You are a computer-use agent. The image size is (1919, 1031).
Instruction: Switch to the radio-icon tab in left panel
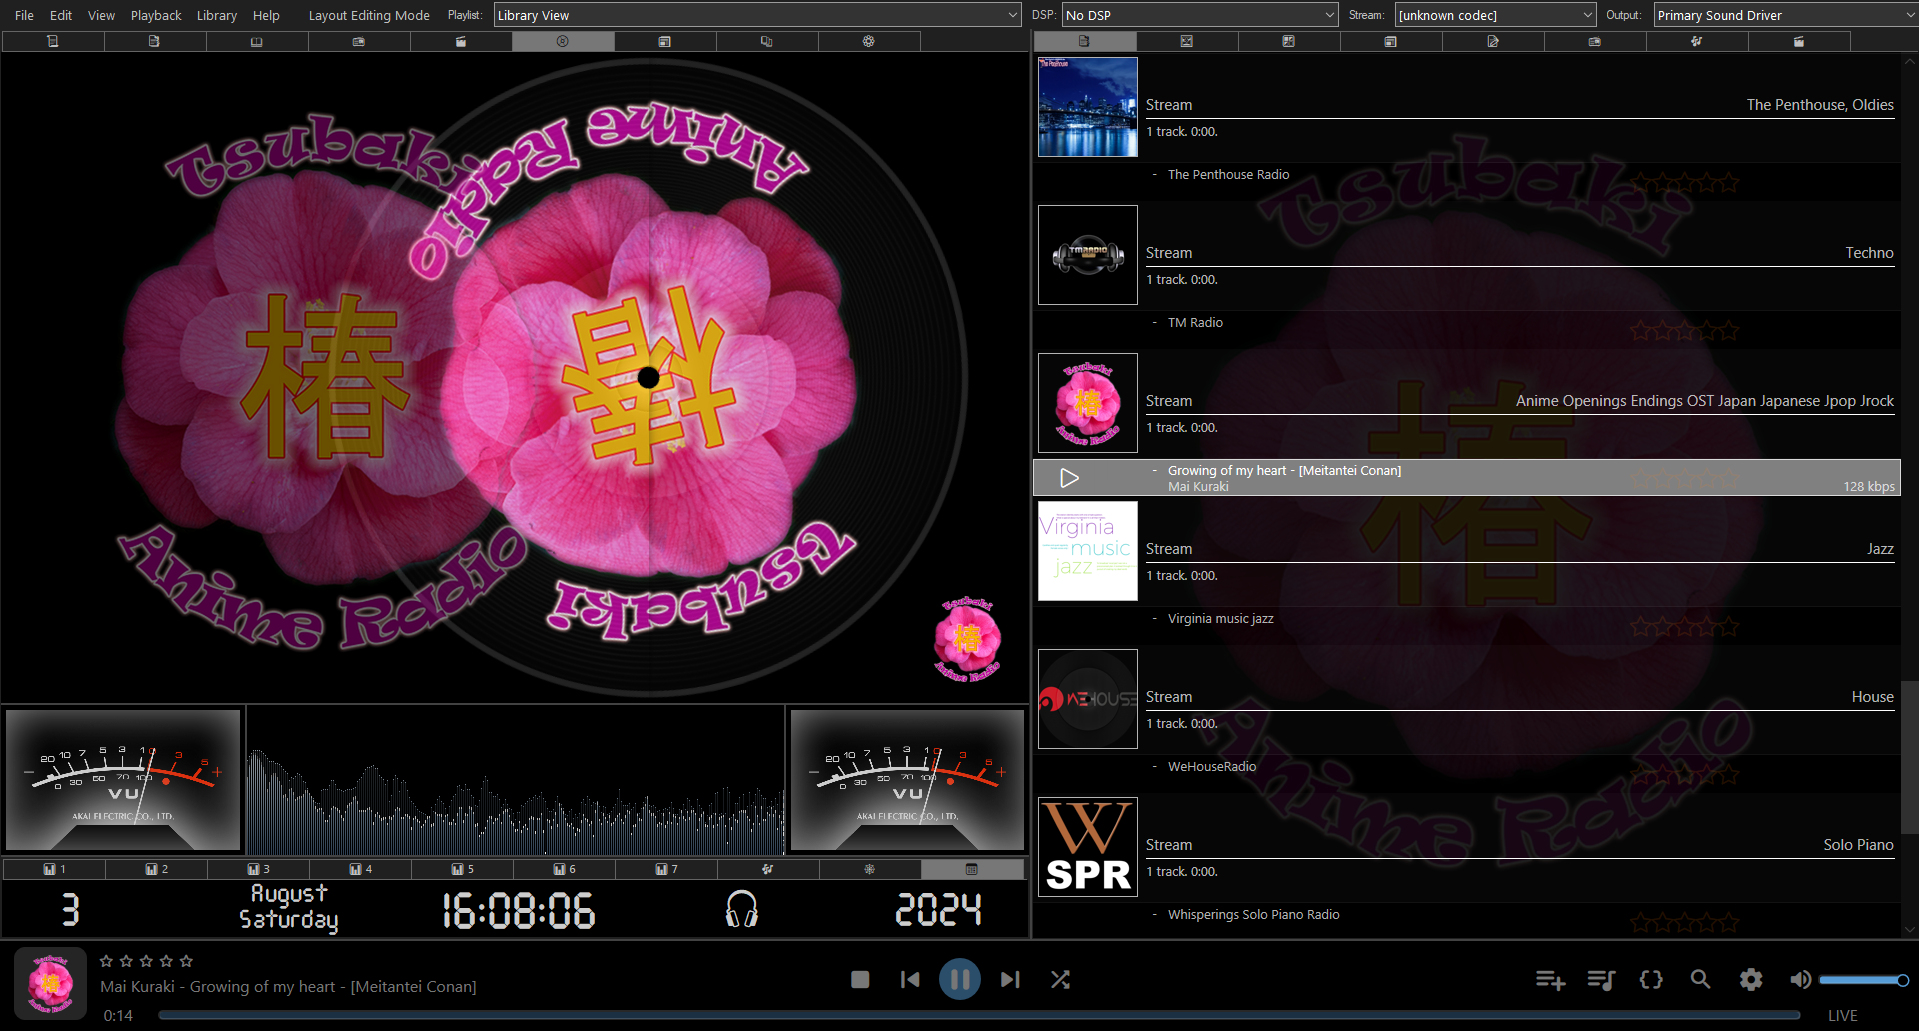tap(359, 41)
